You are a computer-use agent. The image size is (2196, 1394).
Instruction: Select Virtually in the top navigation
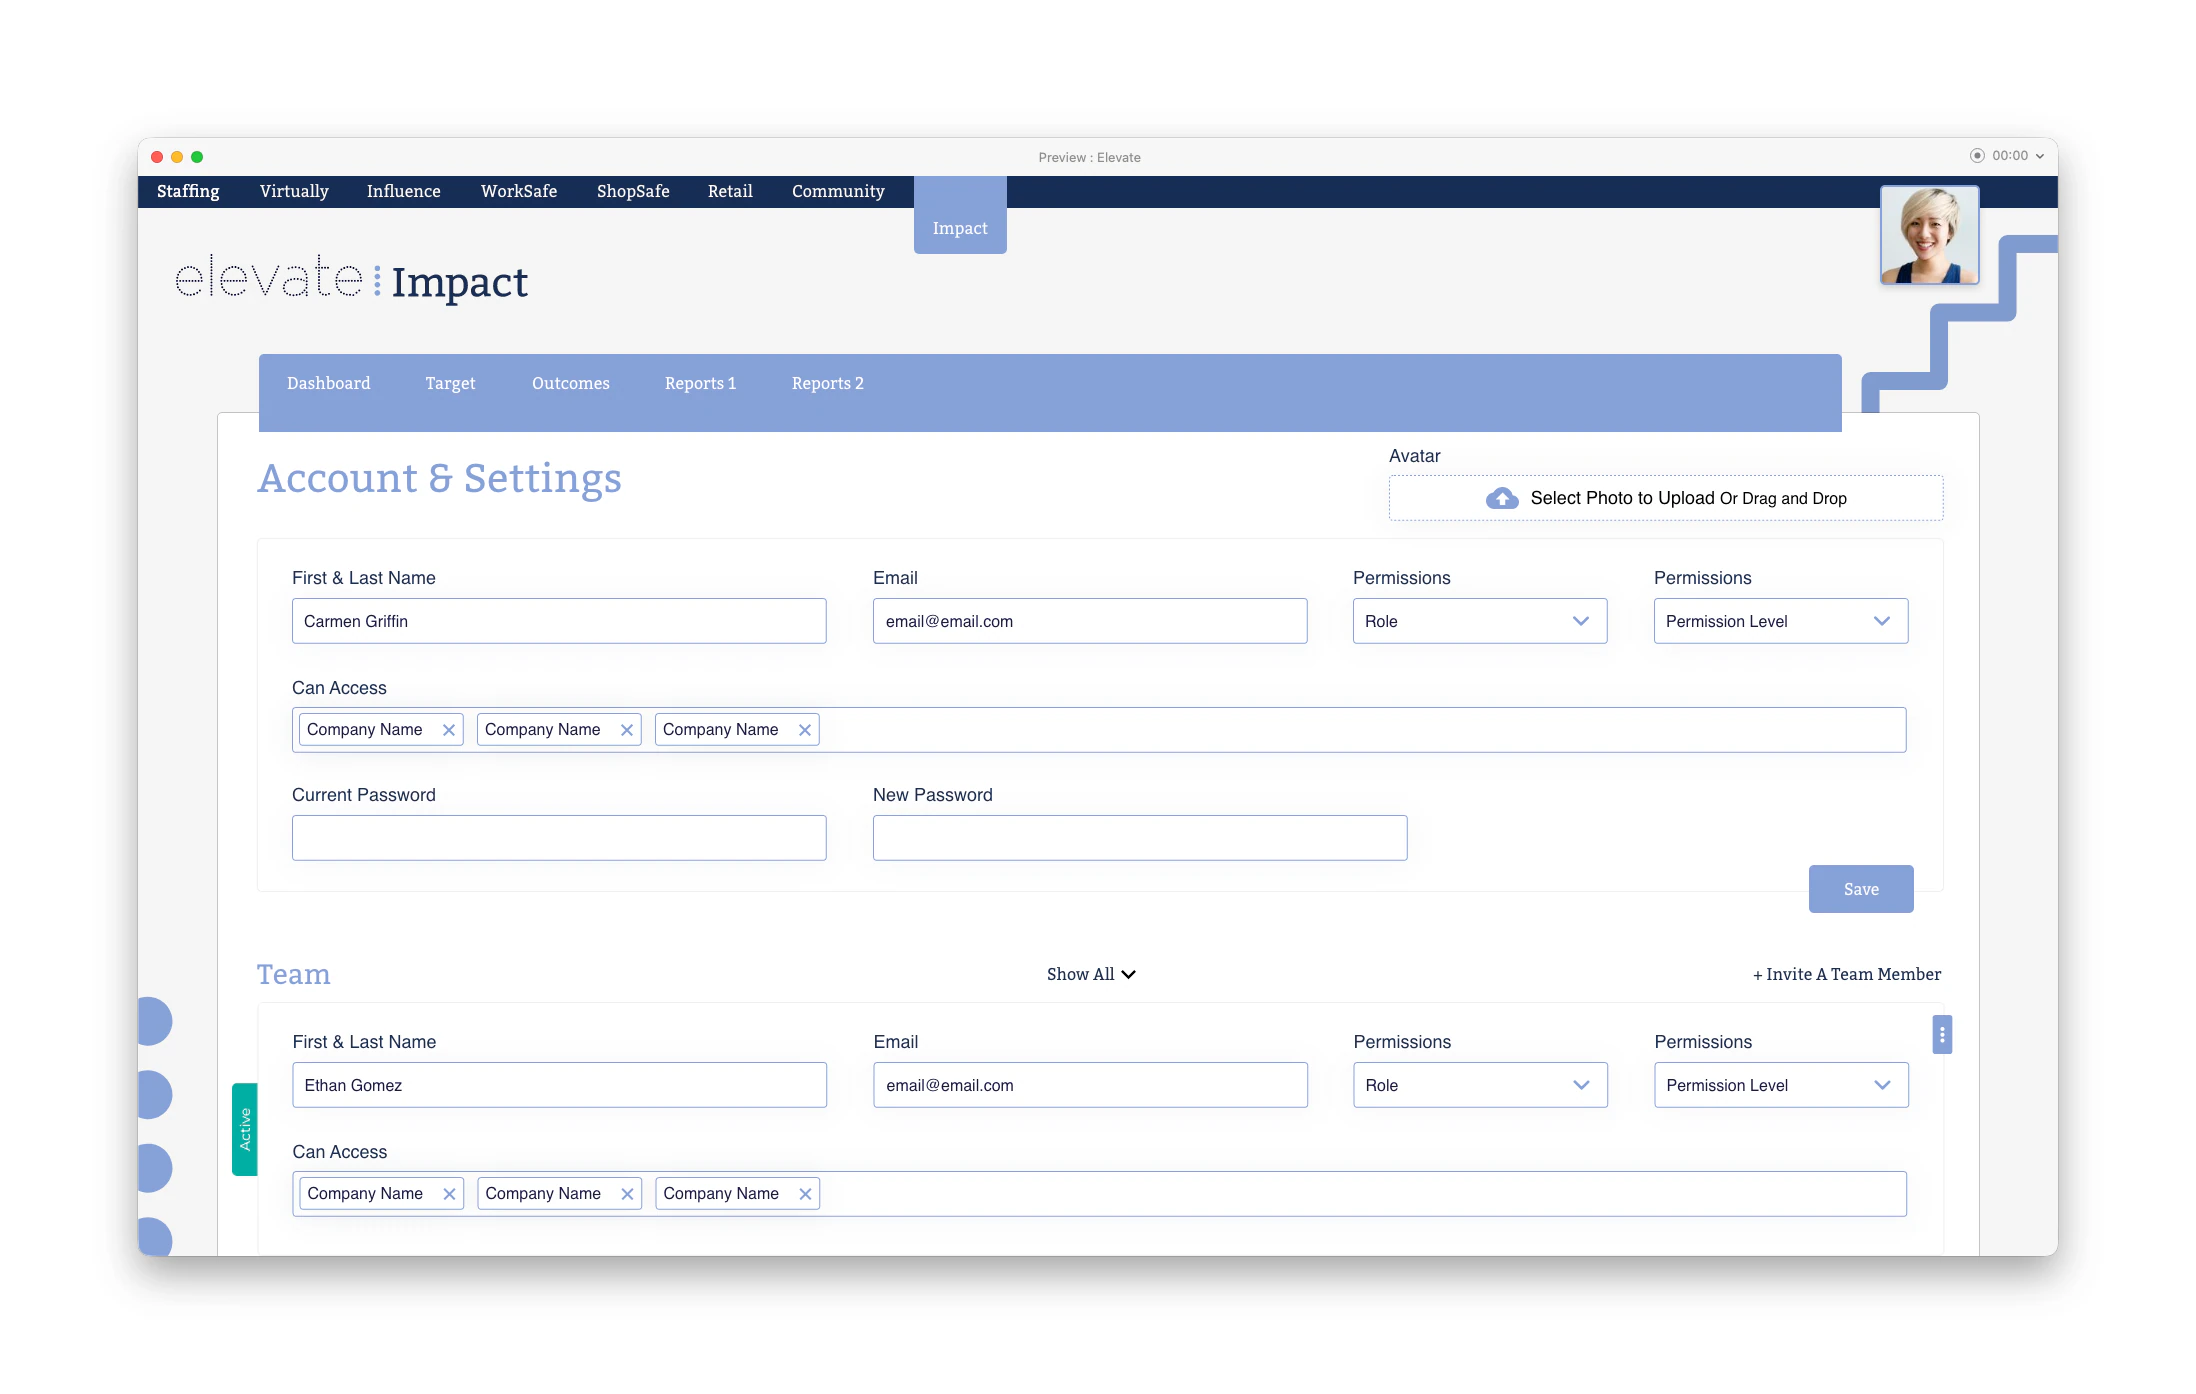[x=294, y=191]
